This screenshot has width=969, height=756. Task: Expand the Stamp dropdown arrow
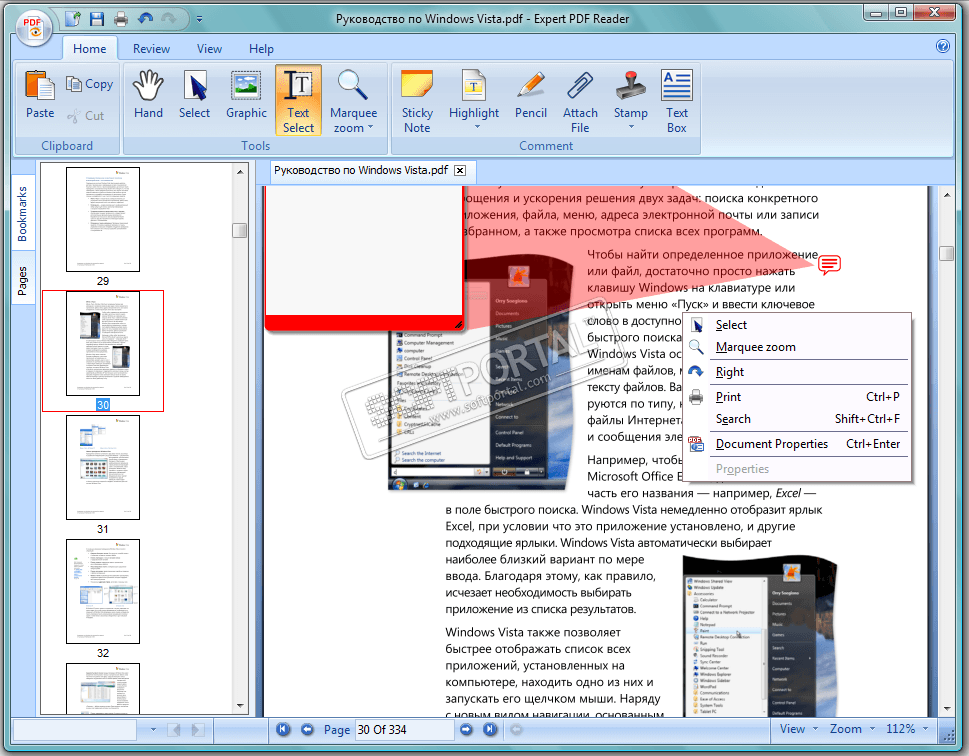tap(631, 127)
